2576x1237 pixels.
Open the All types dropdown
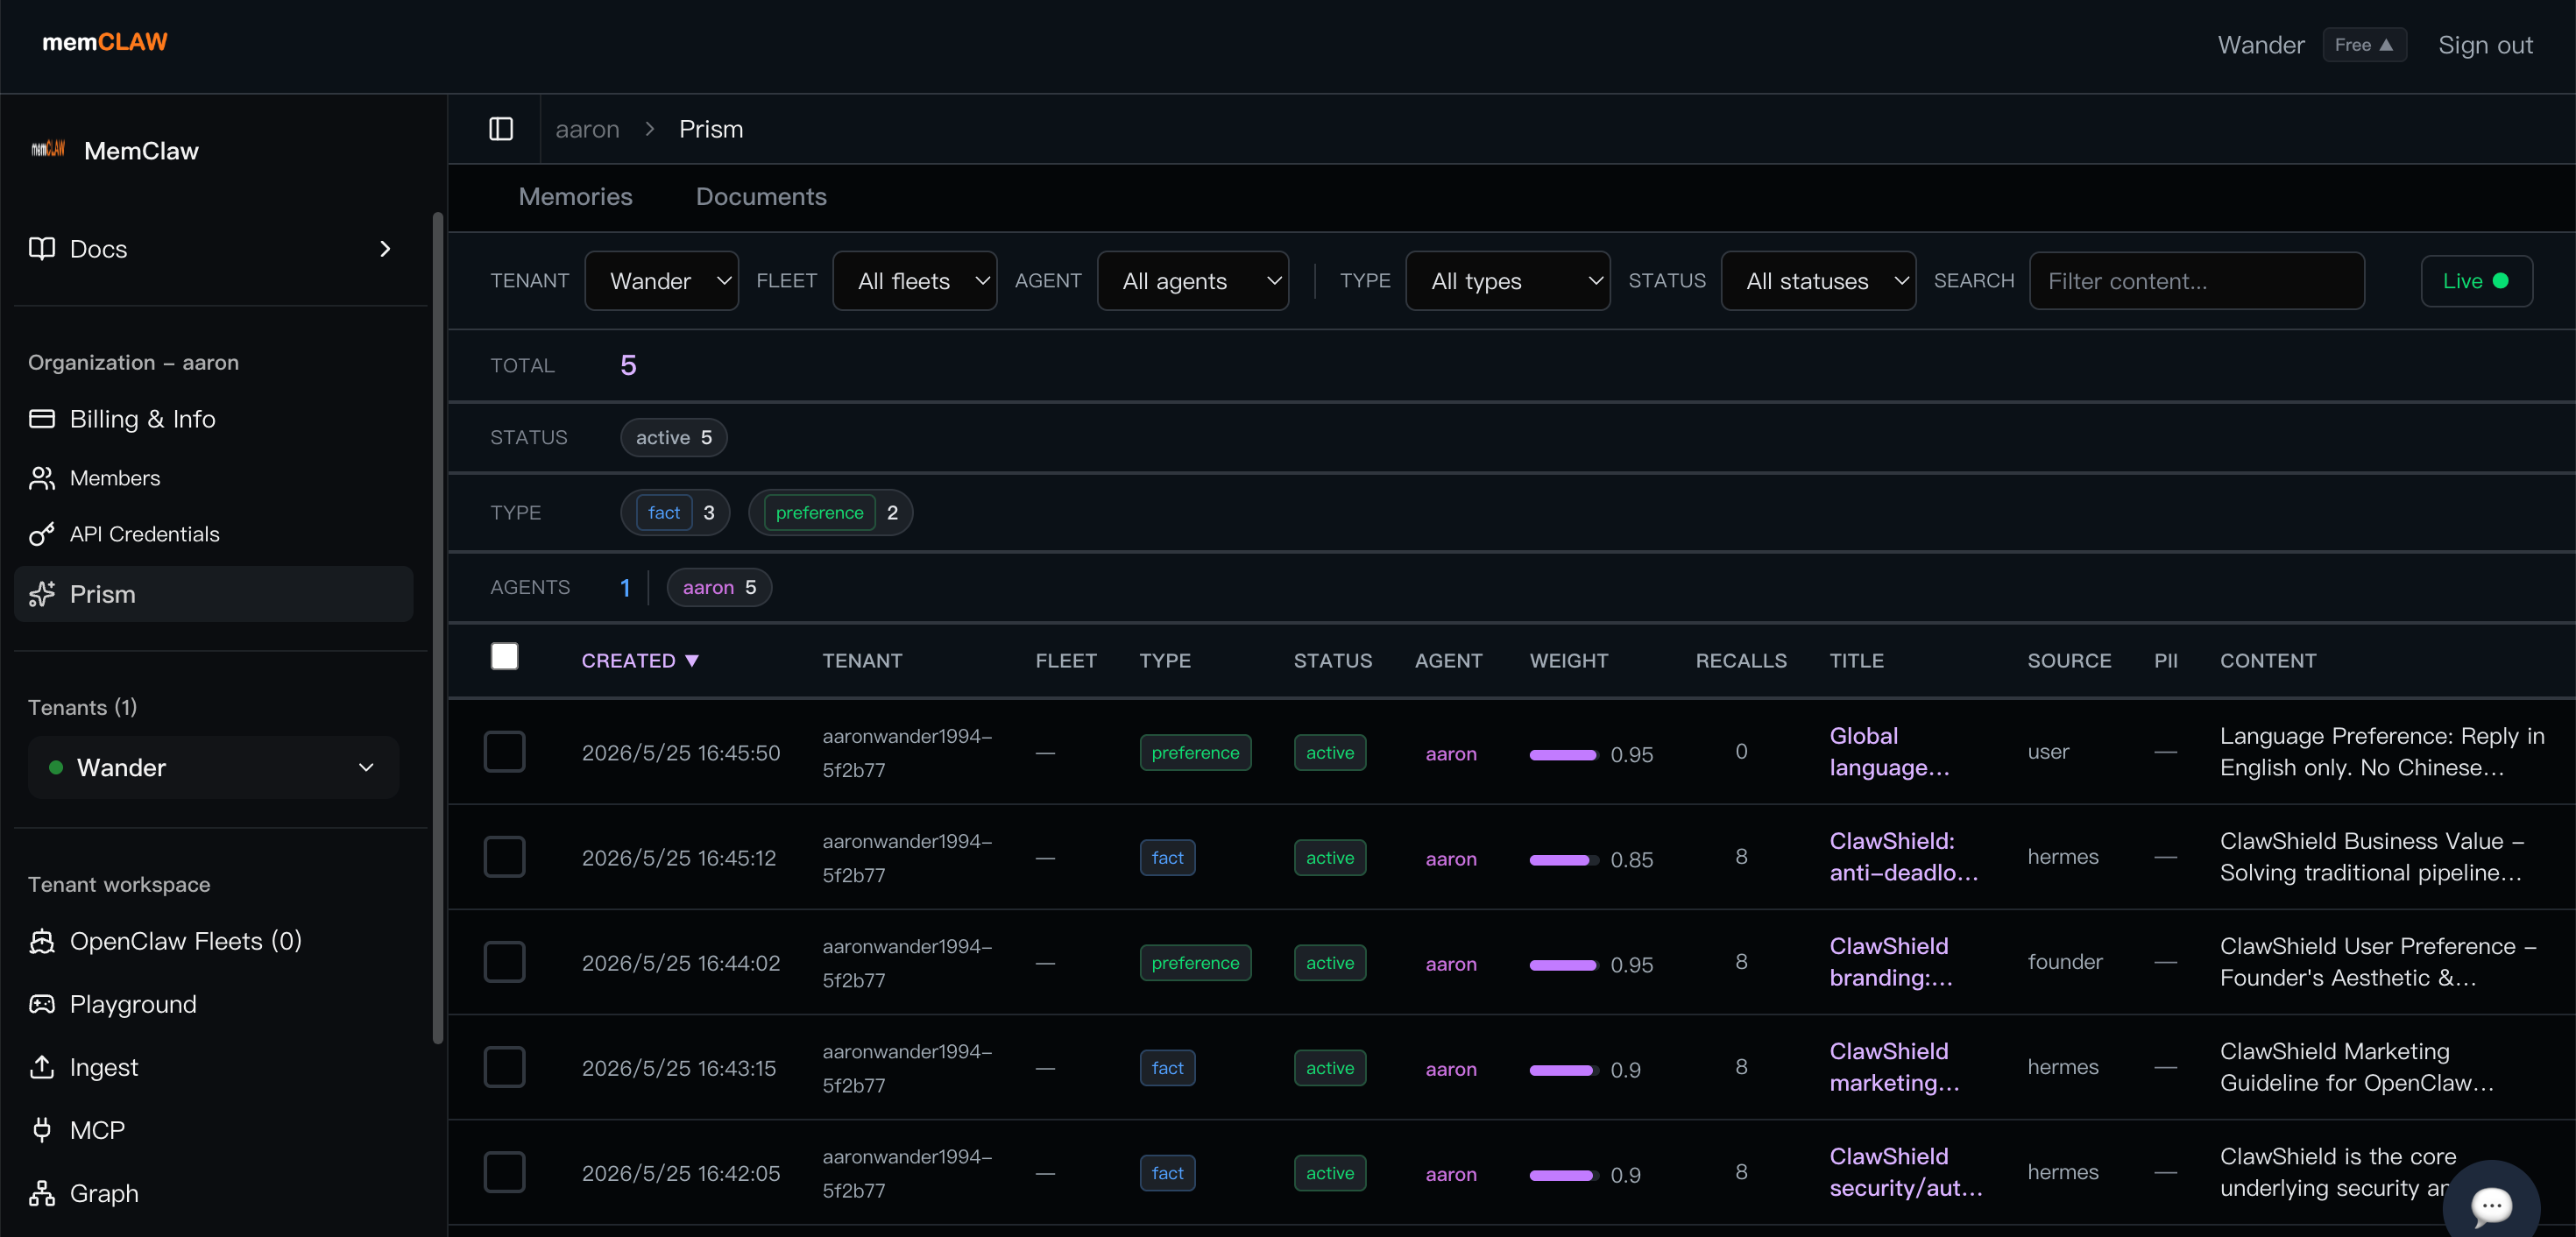pos(1507,281)
